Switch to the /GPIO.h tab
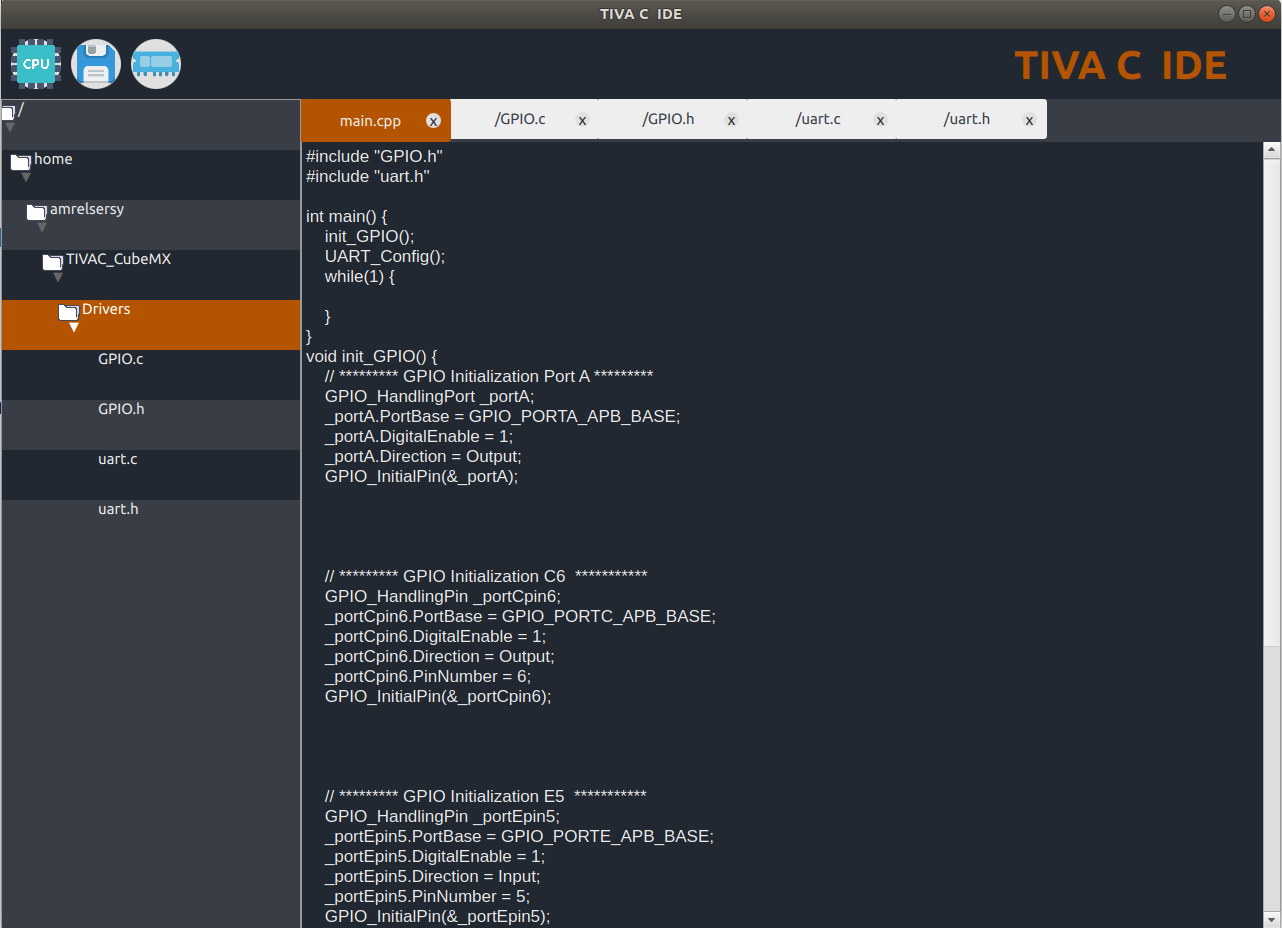 click(x=668, y=118)
